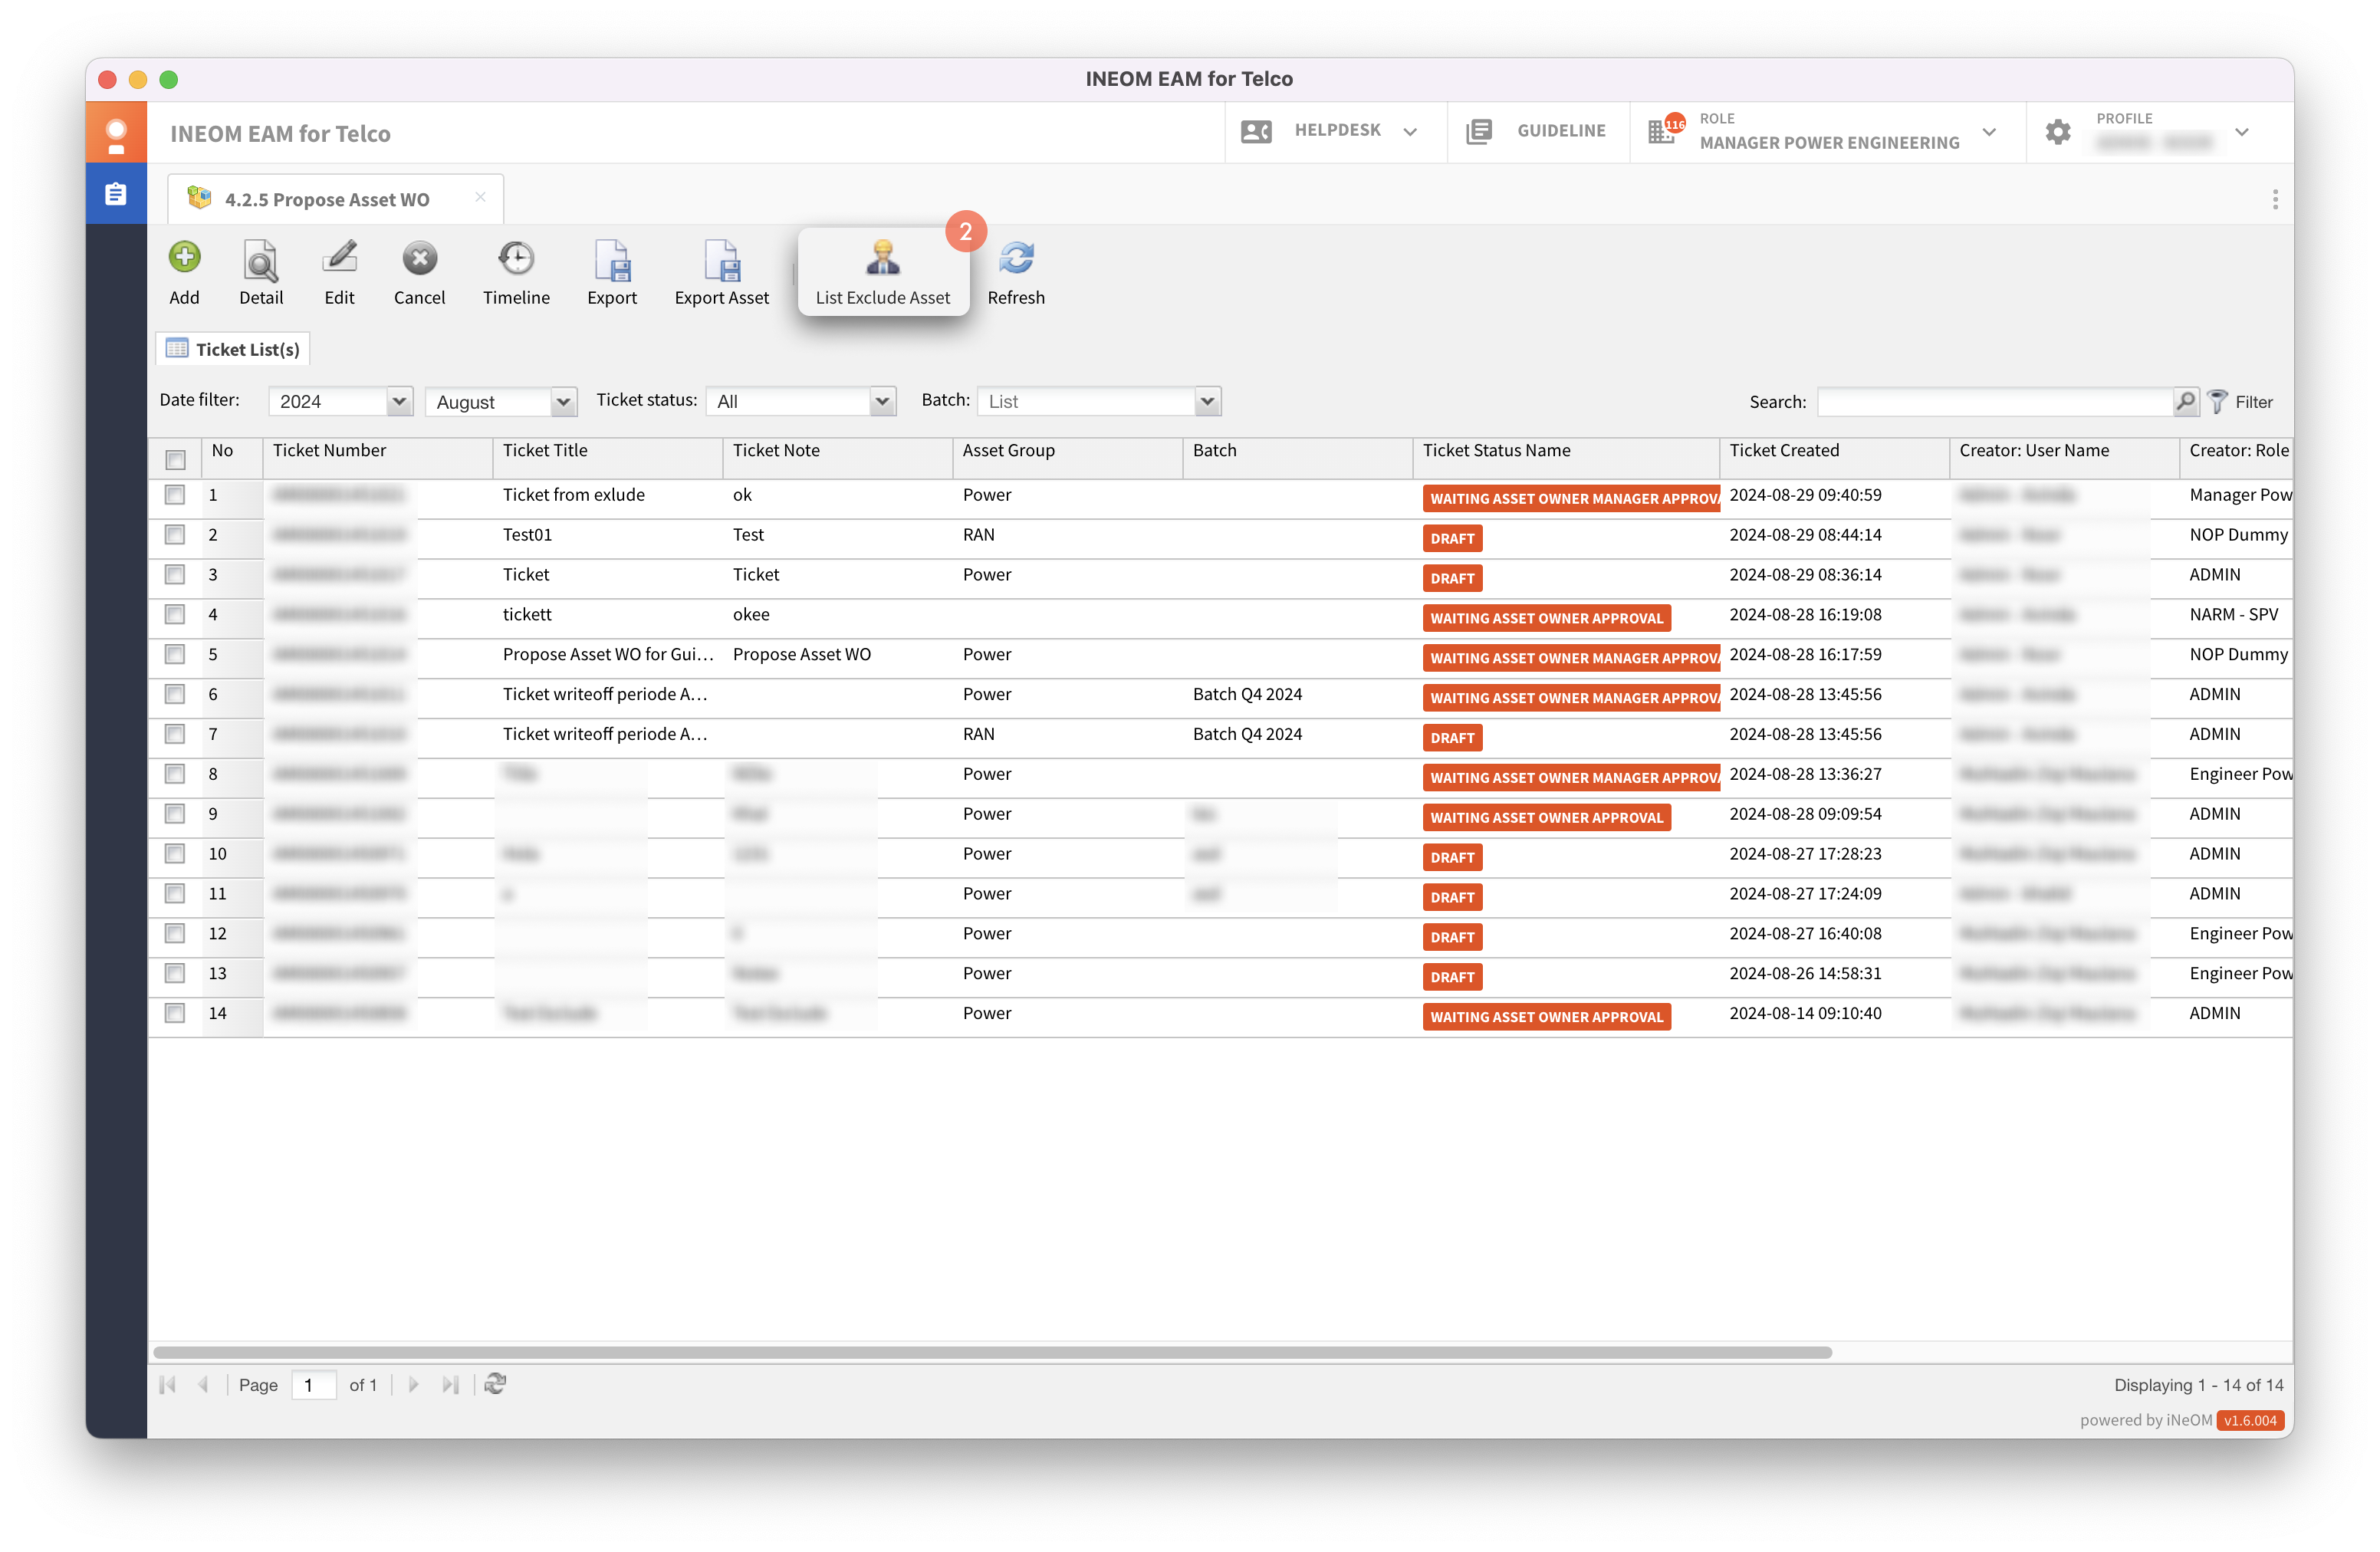Go to previous page icon
The height and width of the screenshot is (1552, 2380).
[203, 1384]
